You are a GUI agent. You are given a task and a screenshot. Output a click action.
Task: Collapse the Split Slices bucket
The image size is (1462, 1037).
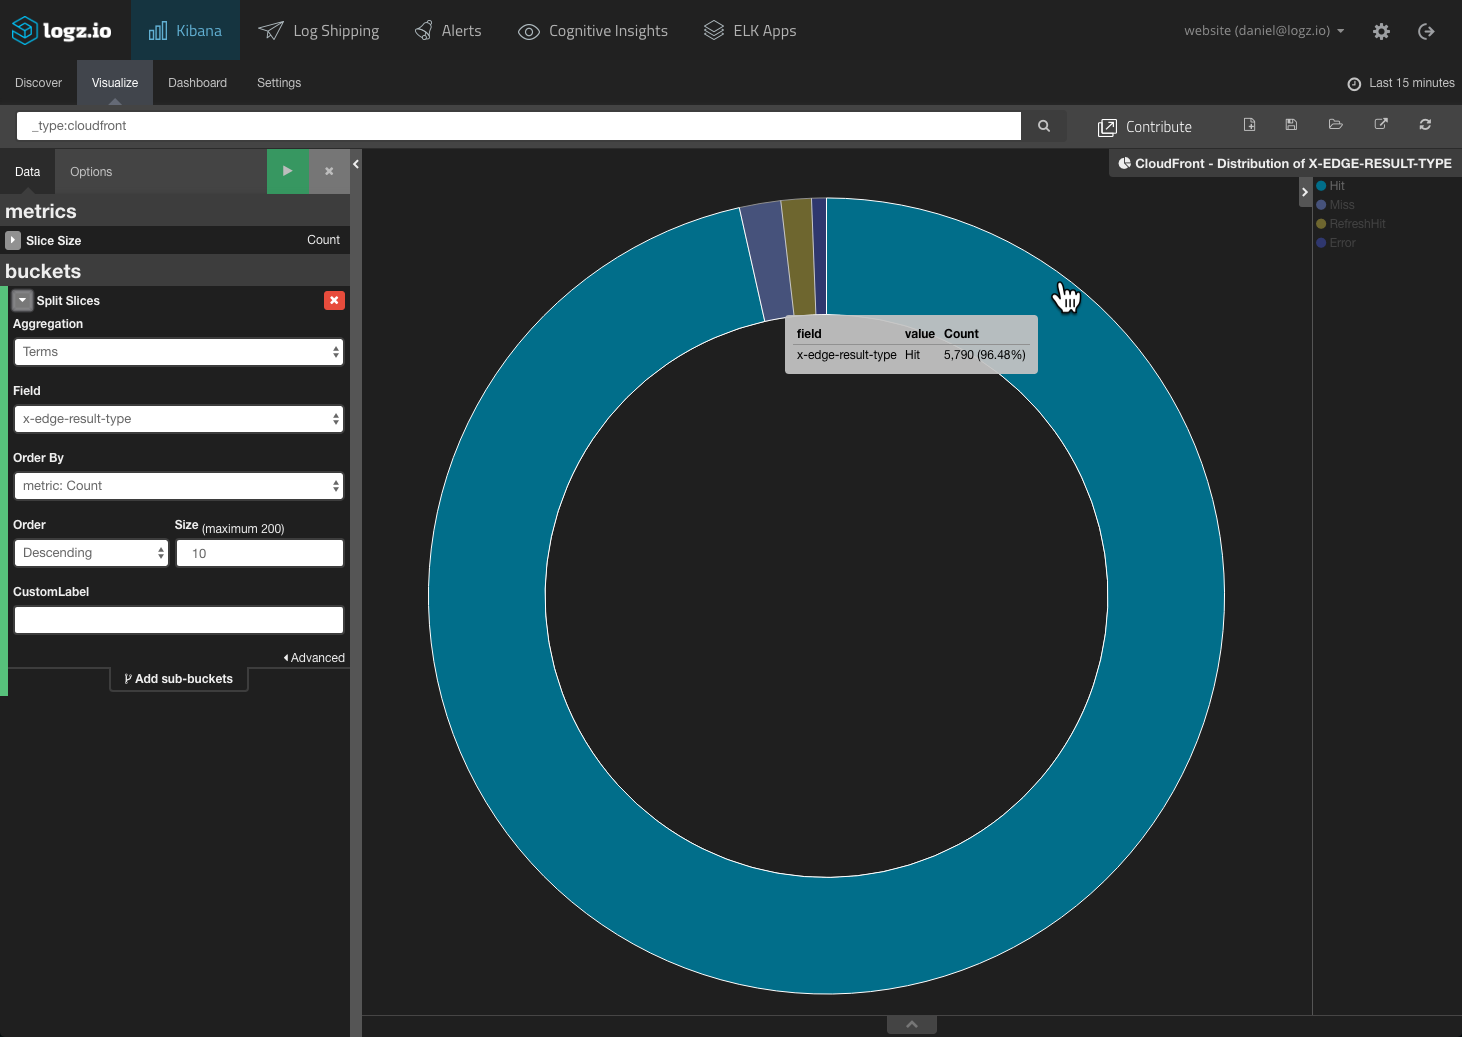point(22,300)
